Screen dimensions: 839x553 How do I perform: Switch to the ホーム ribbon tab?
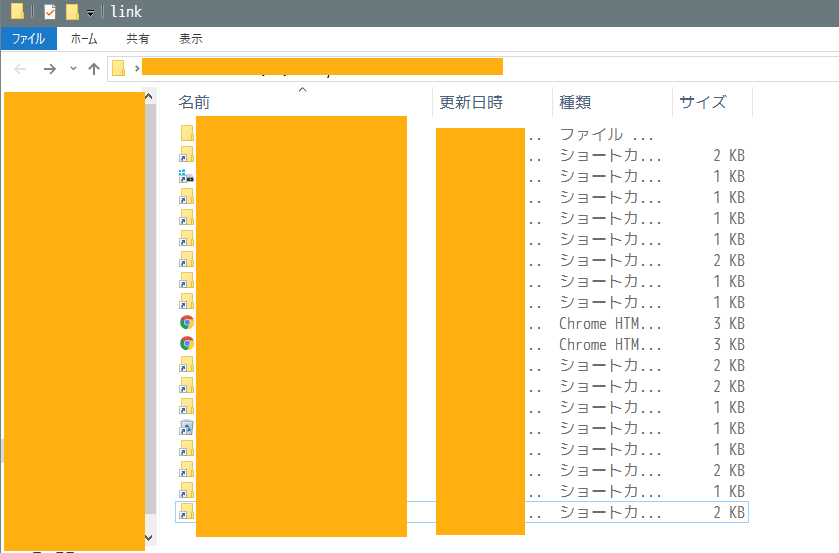pos(84,39)
